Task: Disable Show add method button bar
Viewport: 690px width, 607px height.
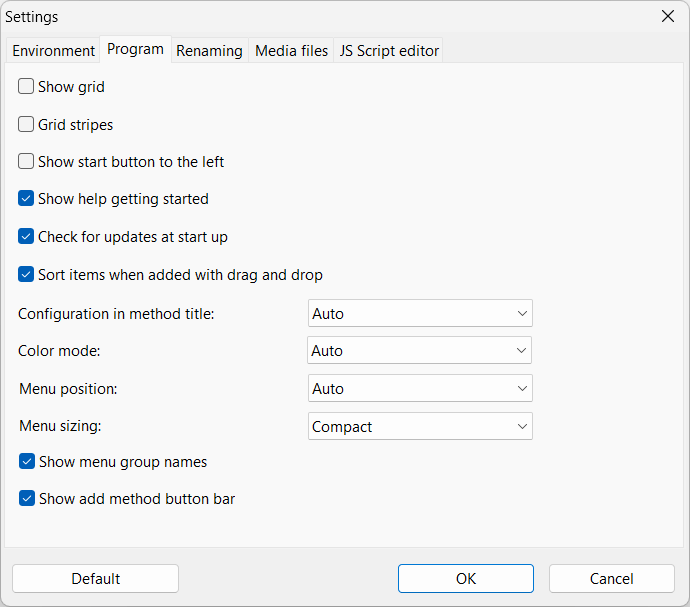Action: [27, 498]
